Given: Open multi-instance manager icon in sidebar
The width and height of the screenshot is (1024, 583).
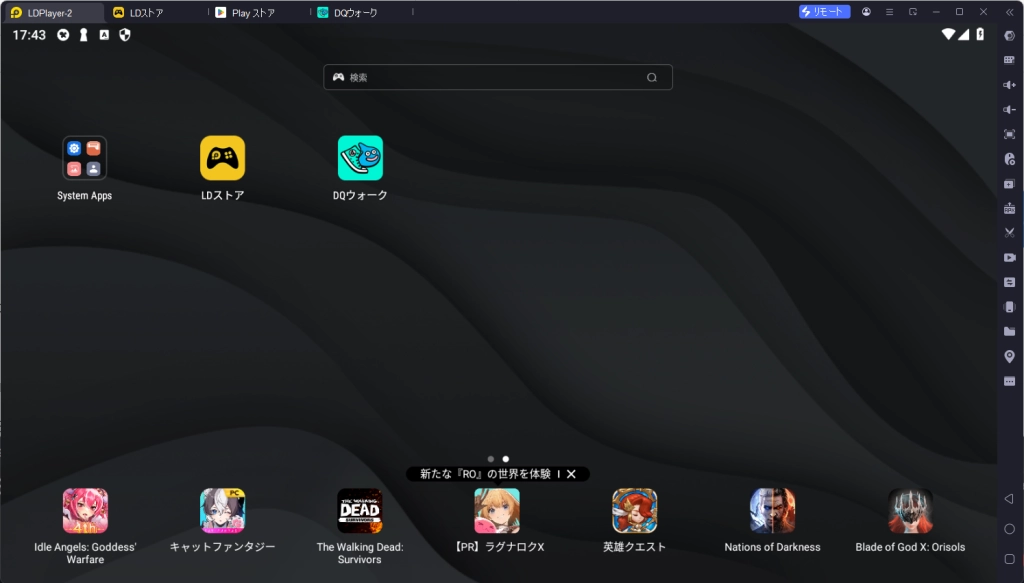Looking at the screenshot, I should tap(1010, 184).
